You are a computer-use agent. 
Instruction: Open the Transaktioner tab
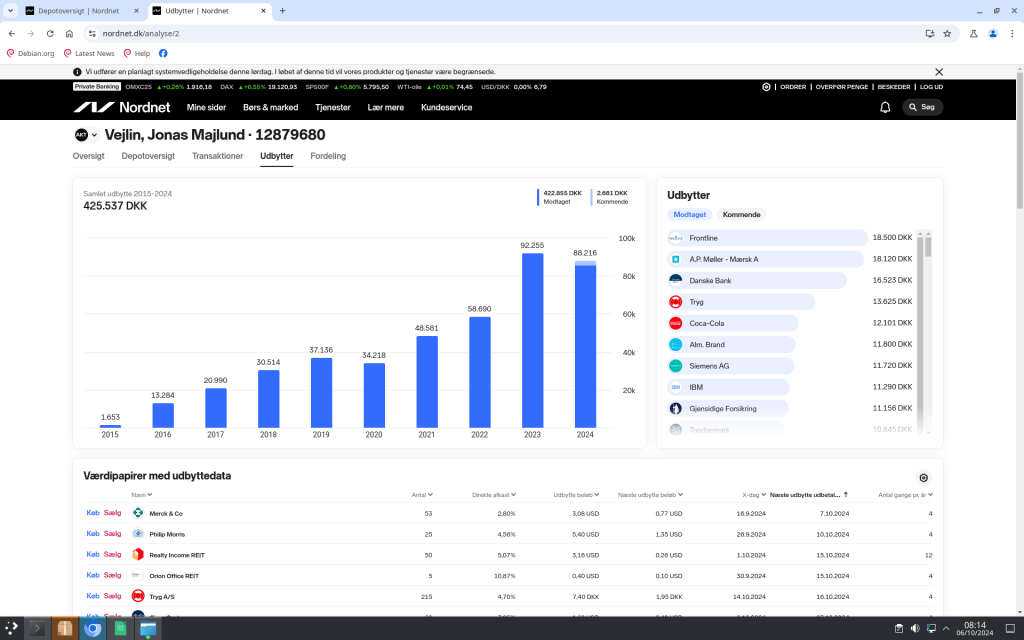pos(217,156)
